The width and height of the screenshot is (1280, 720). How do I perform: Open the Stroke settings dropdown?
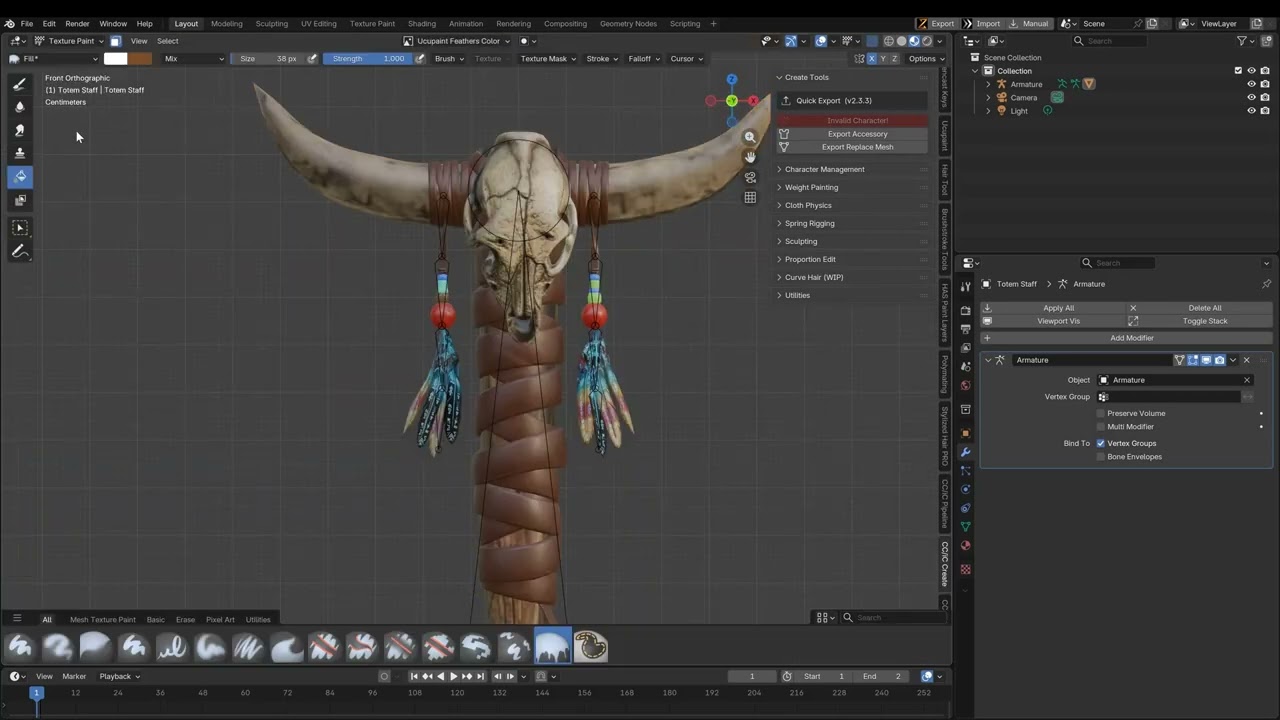coord(601,59)
